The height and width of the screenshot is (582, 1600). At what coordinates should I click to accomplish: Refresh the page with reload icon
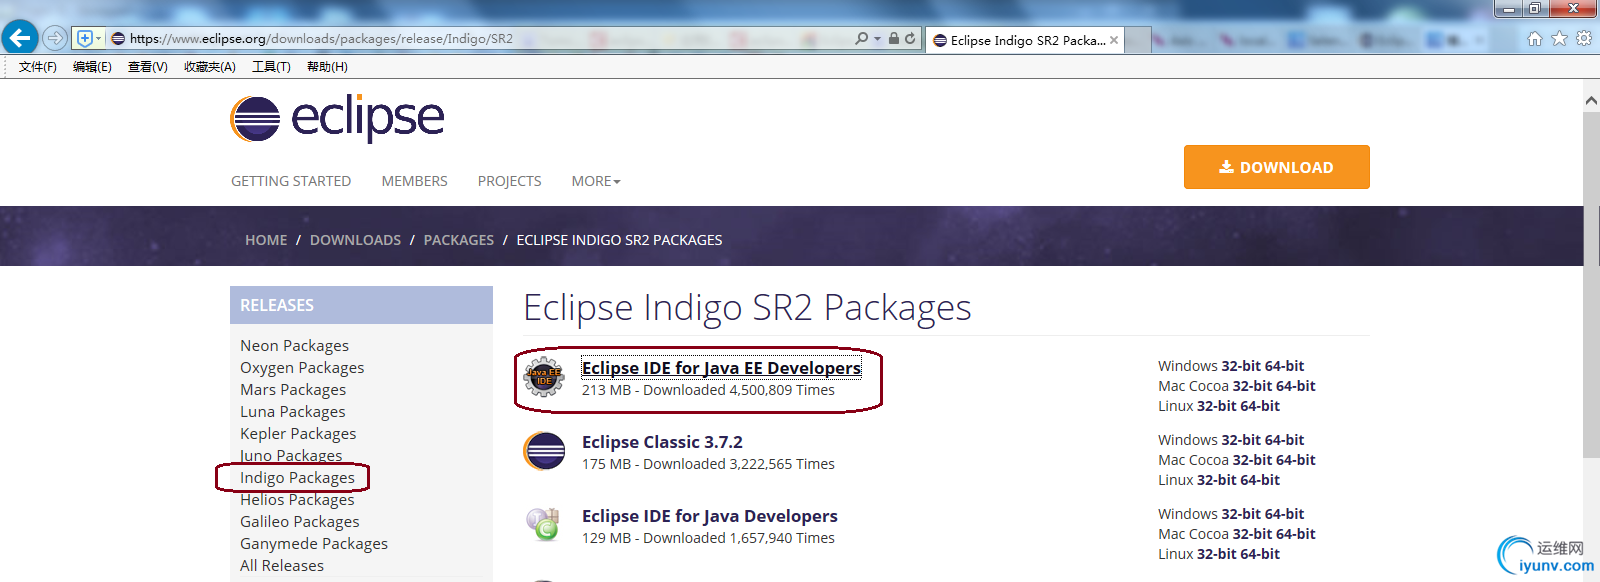tap(910, 38)
